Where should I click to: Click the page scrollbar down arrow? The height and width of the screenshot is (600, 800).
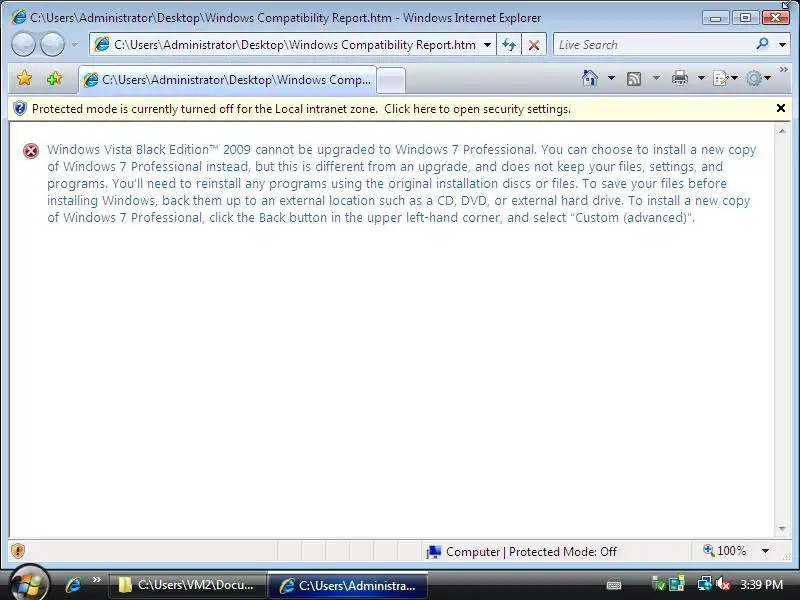click(782, 529)
